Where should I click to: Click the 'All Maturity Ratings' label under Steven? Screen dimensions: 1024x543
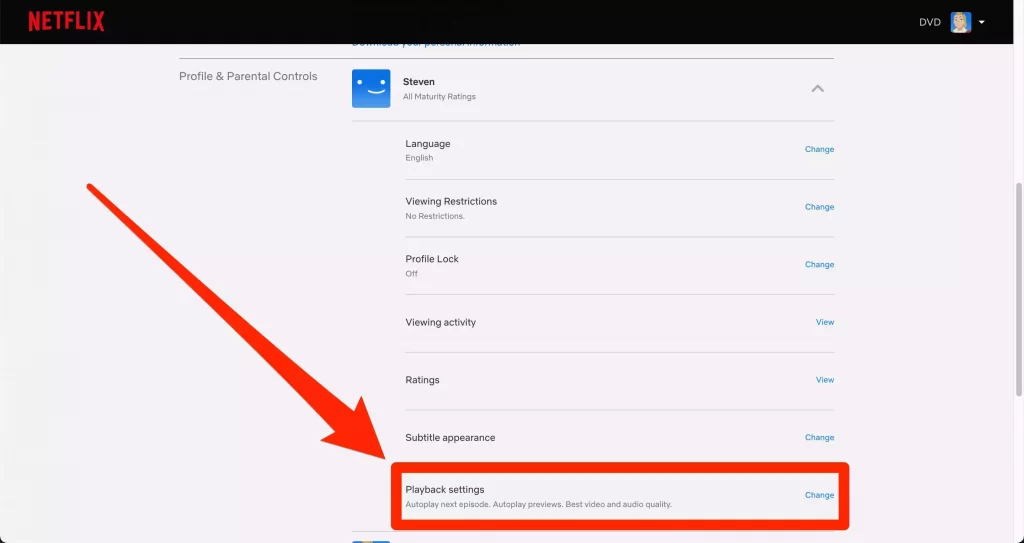439,97
